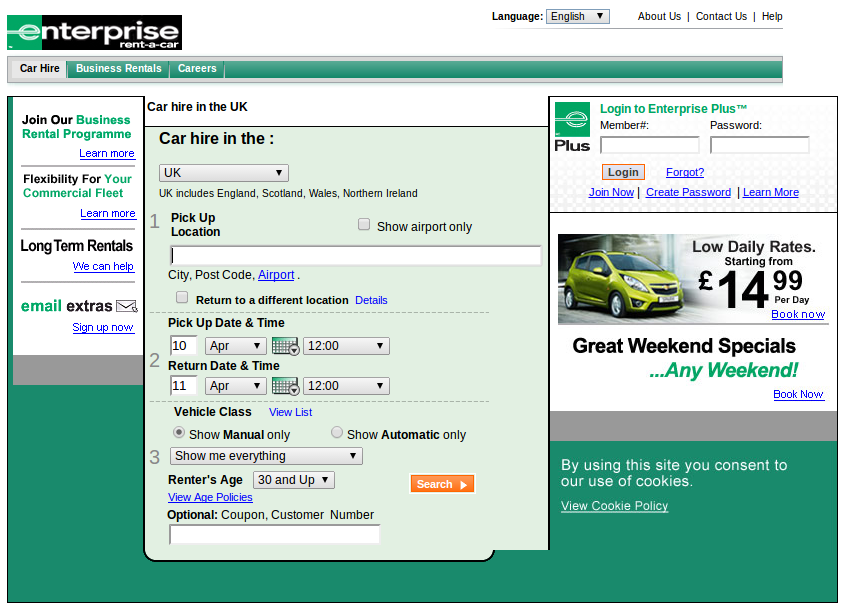Open Renter's Age dropdown
This screenshot has height=608, width=846.
[294, 480]
